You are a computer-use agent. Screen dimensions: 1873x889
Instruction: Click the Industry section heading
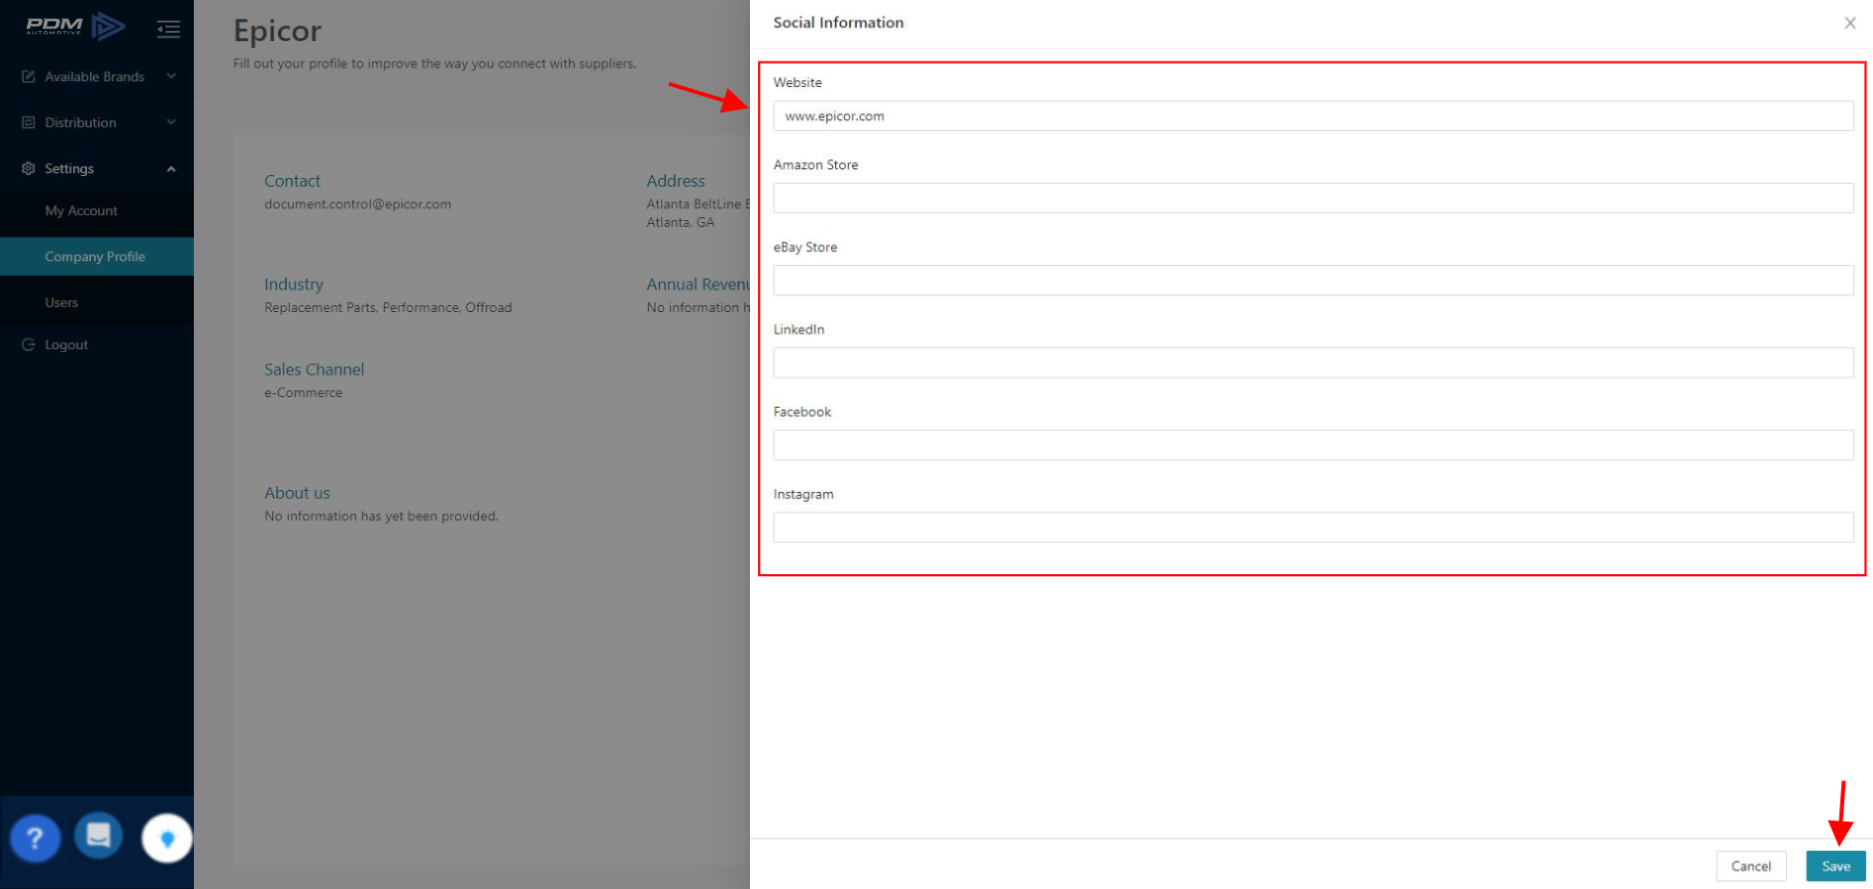[x=293, y=285]
